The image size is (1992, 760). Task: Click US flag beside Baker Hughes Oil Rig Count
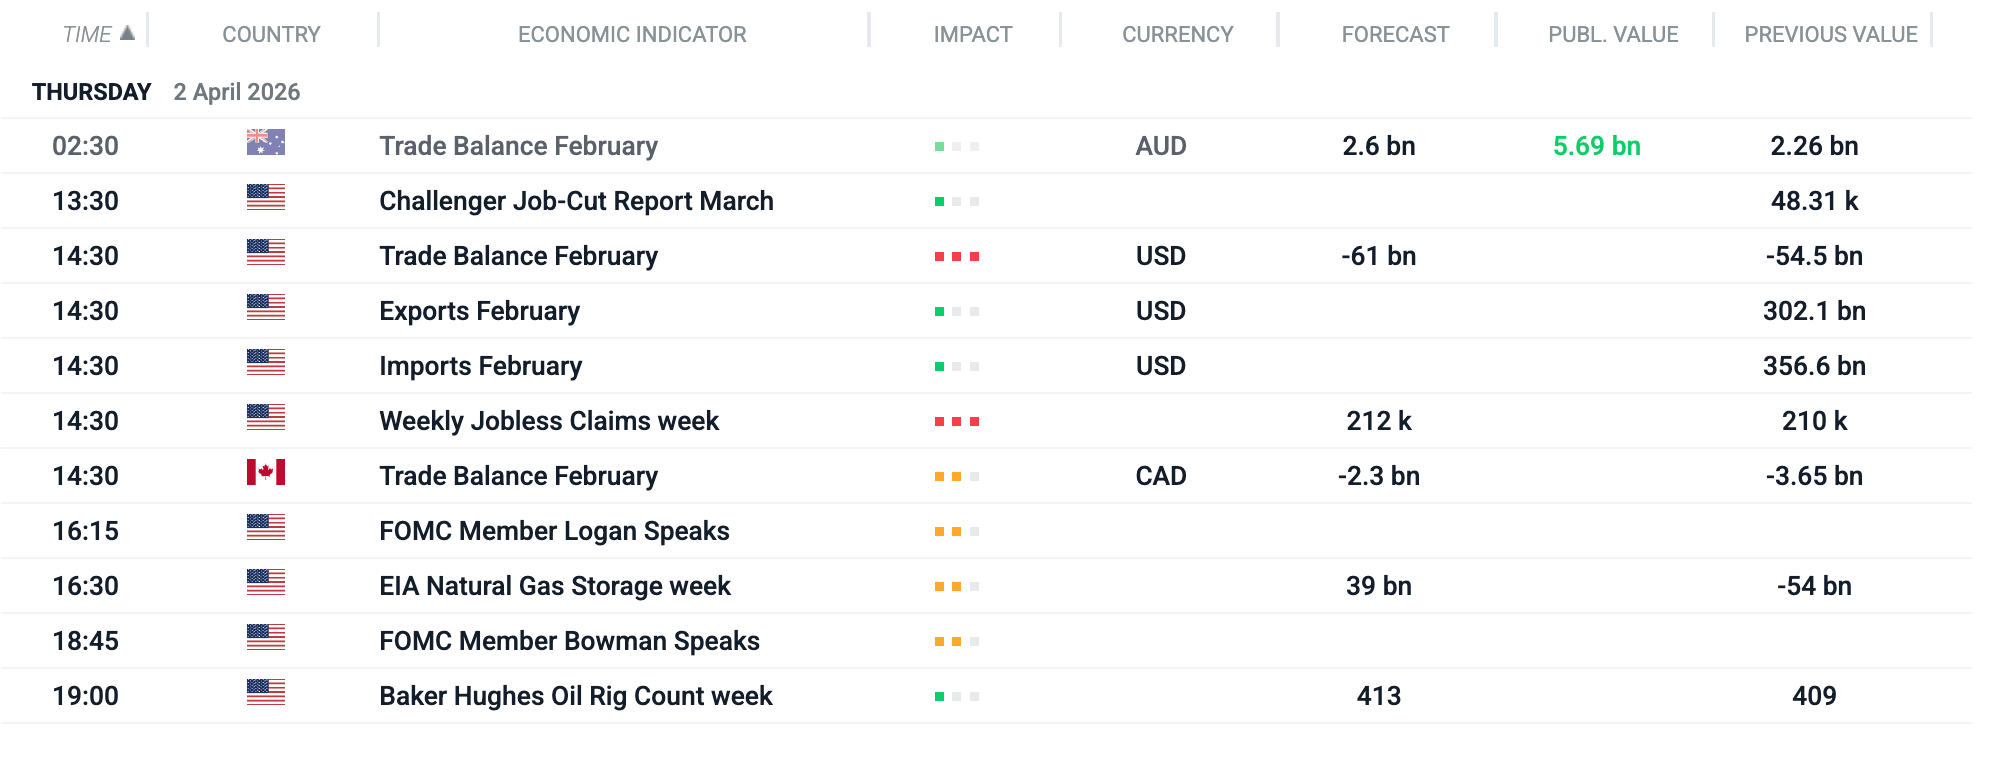point(266,693)
